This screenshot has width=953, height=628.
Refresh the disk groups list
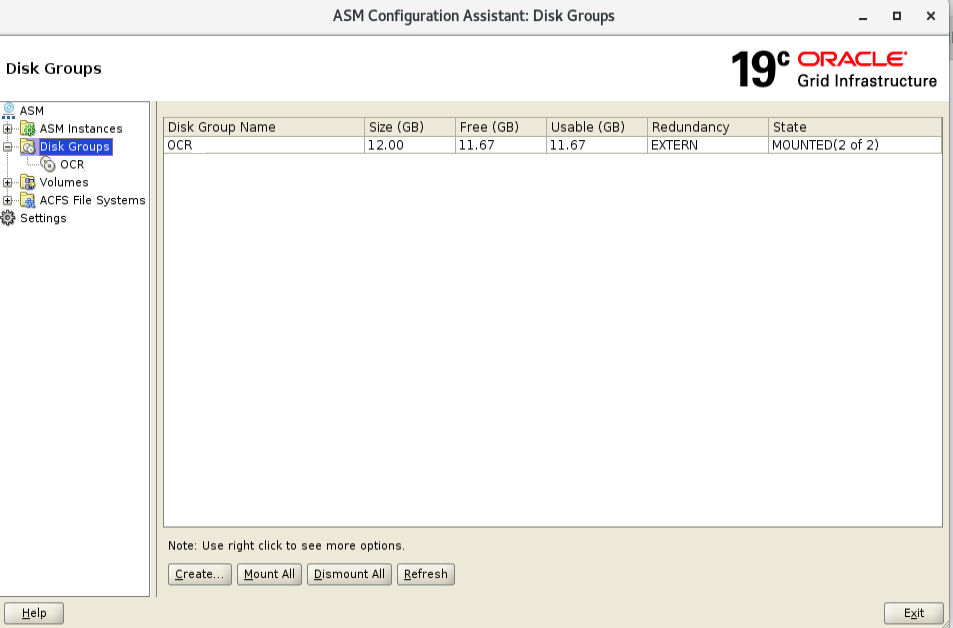click(425, 574)
